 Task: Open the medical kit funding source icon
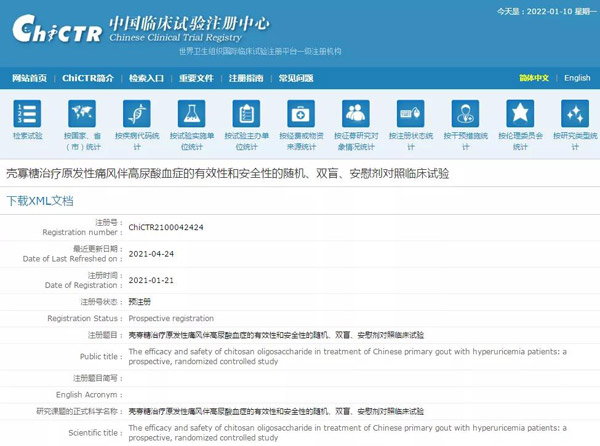(x=301, y=113)
